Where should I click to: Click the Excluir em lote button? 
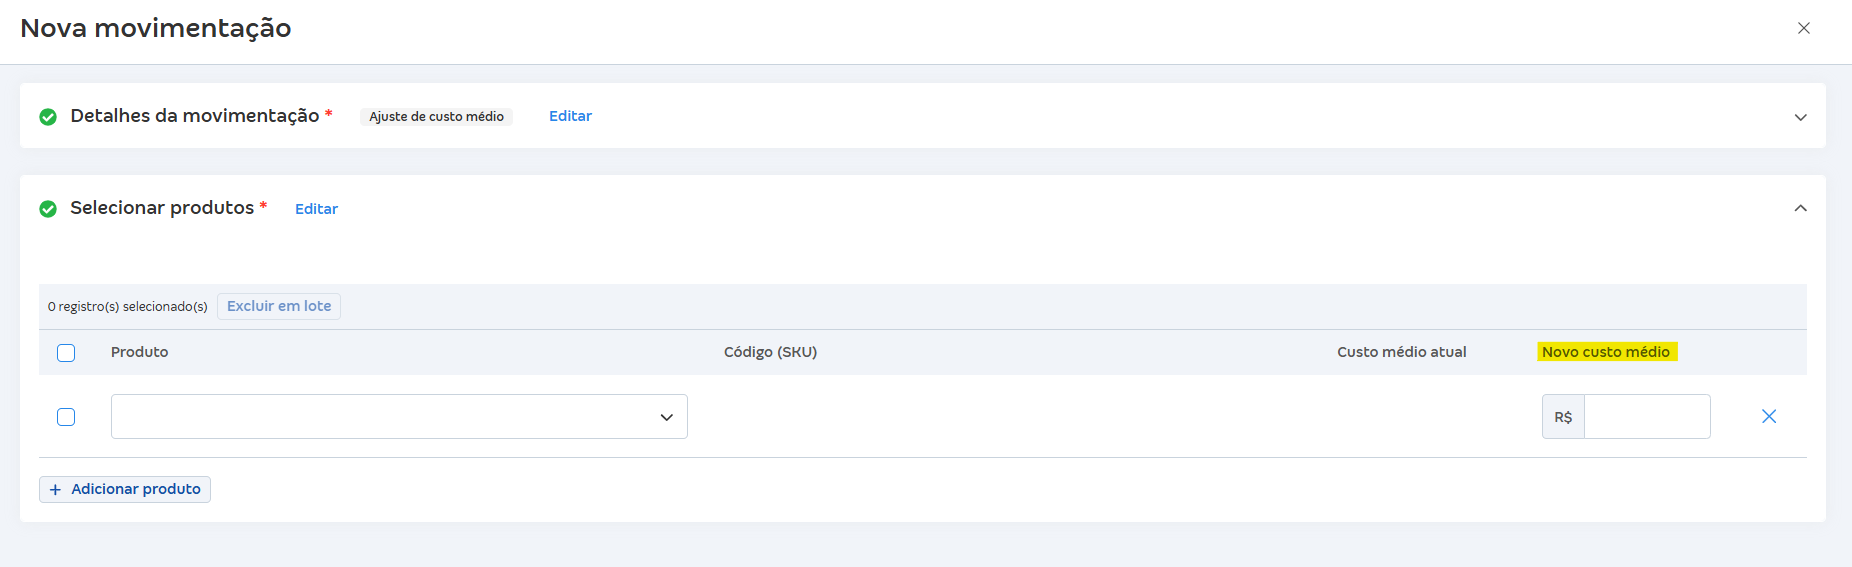coord(279,306)
